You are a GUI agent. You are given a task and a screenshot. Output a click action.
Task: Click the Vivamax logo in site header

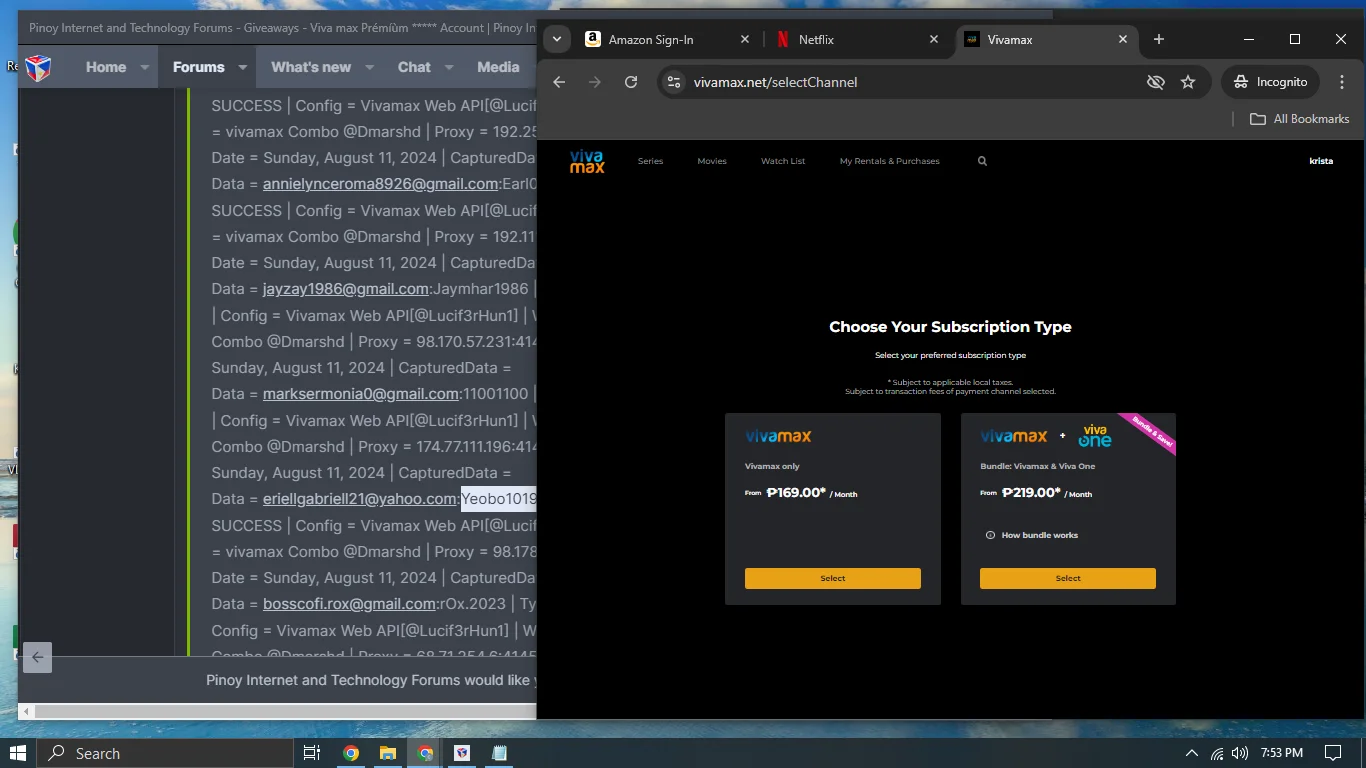pyautogui.click(x=587, y=161)
